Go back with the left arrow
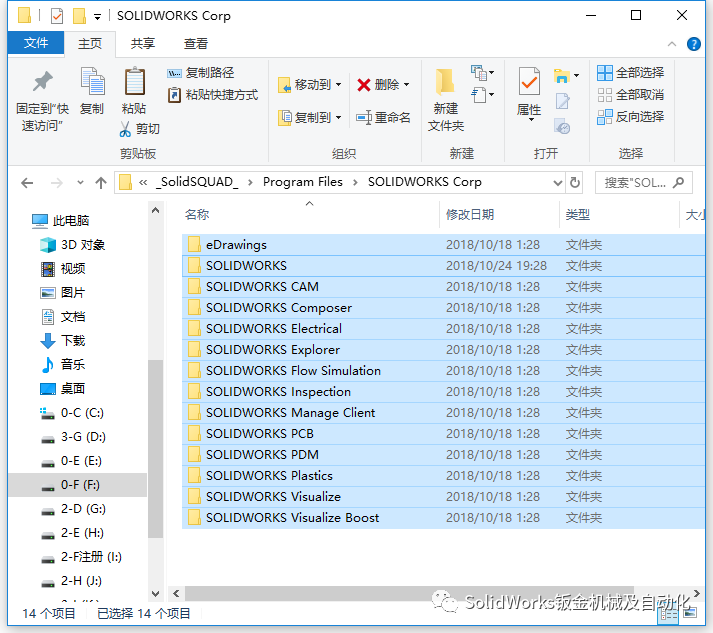The width and height of the screenshot is (713, 633). (27, 183)
